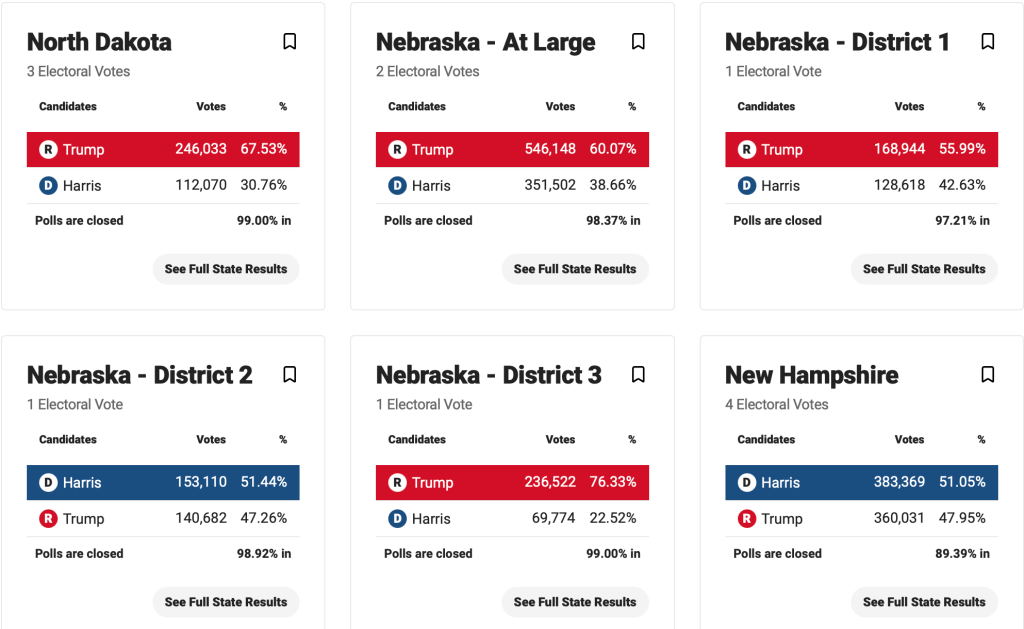Select the Harris row in Nebraska - At Large
The width and height of the screenshot is (1024, 629).
coord(512,186)
